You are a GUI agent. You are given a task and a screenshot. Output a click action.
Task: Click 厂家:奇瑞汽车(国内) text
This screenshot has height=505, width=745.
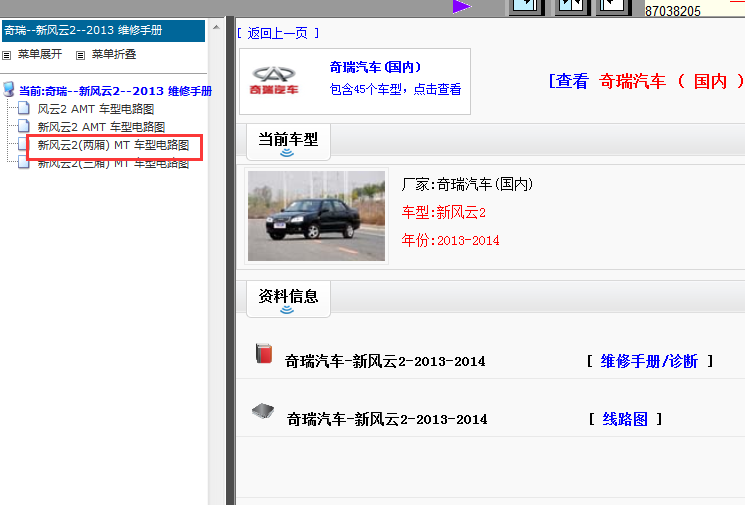(x=467, y=184)
